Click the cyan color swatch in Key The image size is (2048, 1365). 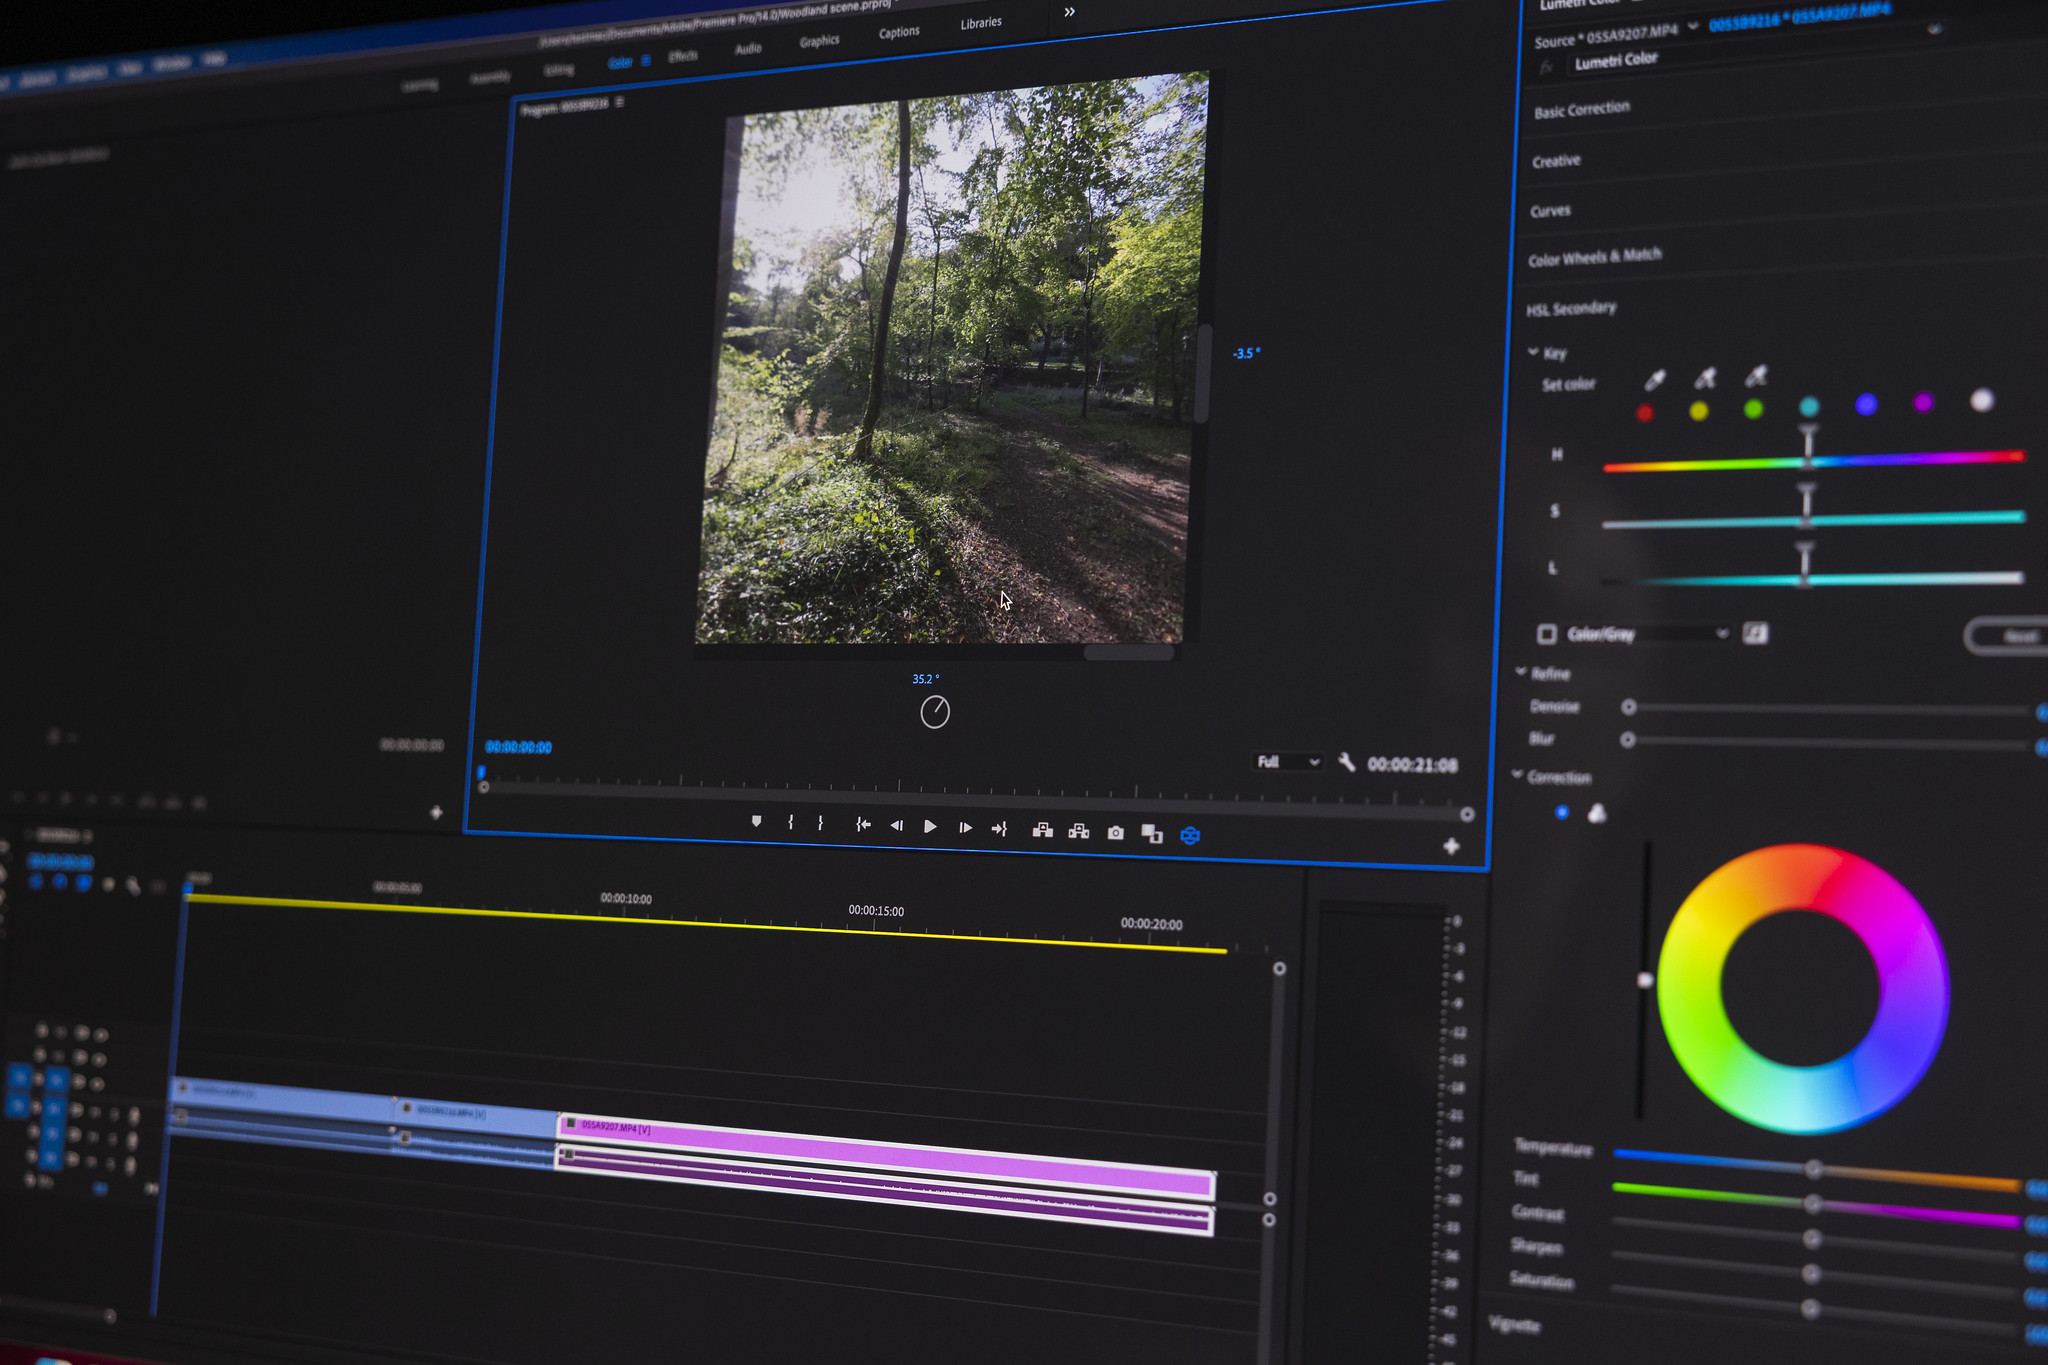[x=1808, y=406]
